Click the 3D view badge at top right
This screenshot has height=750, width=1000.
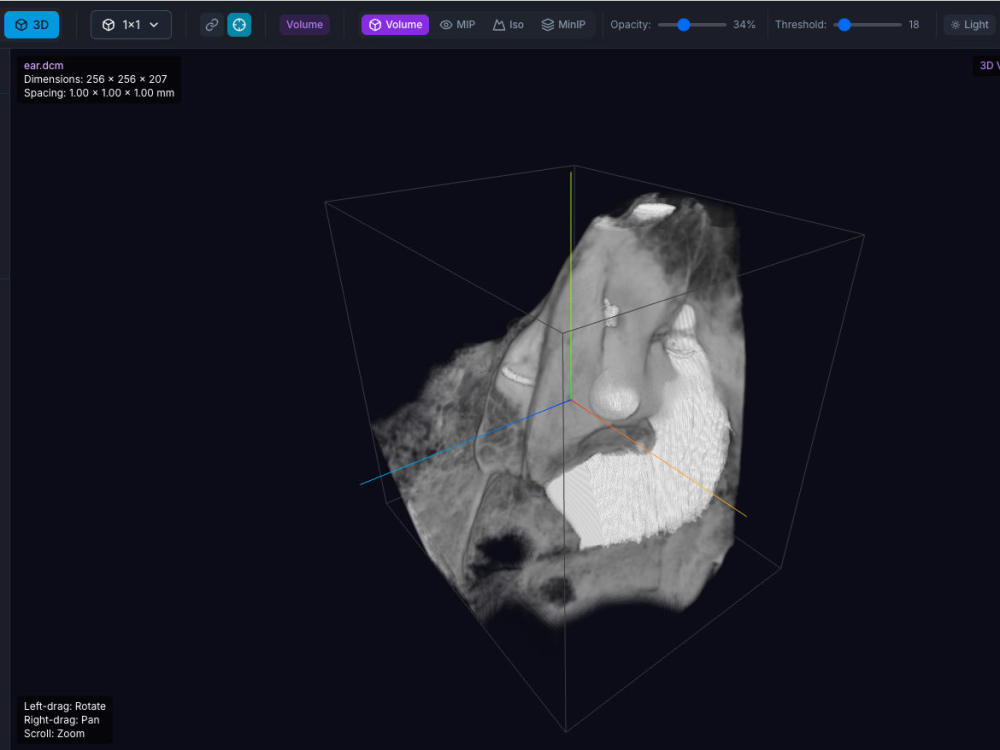[x=986, y=65]
